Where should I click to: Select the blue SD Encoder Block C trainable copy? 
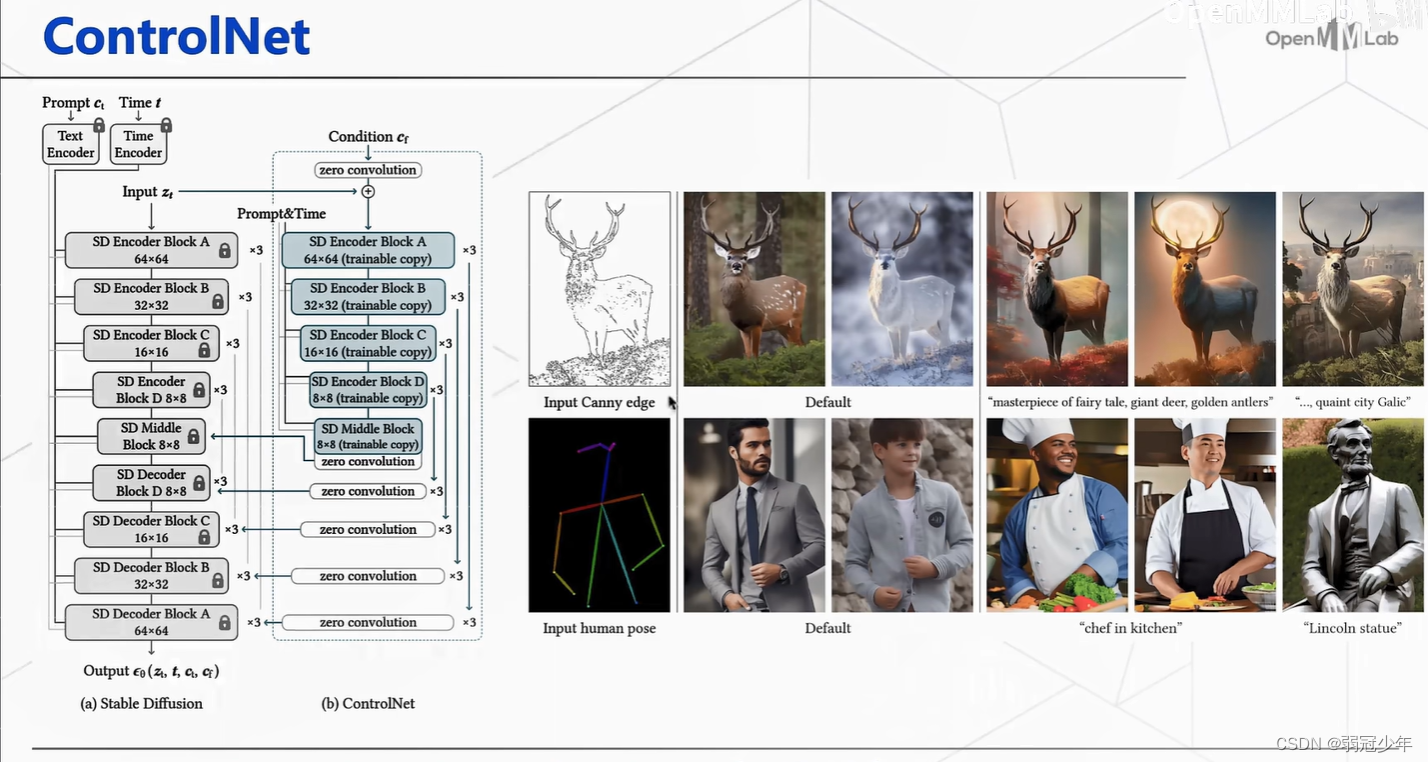(368, 343)
